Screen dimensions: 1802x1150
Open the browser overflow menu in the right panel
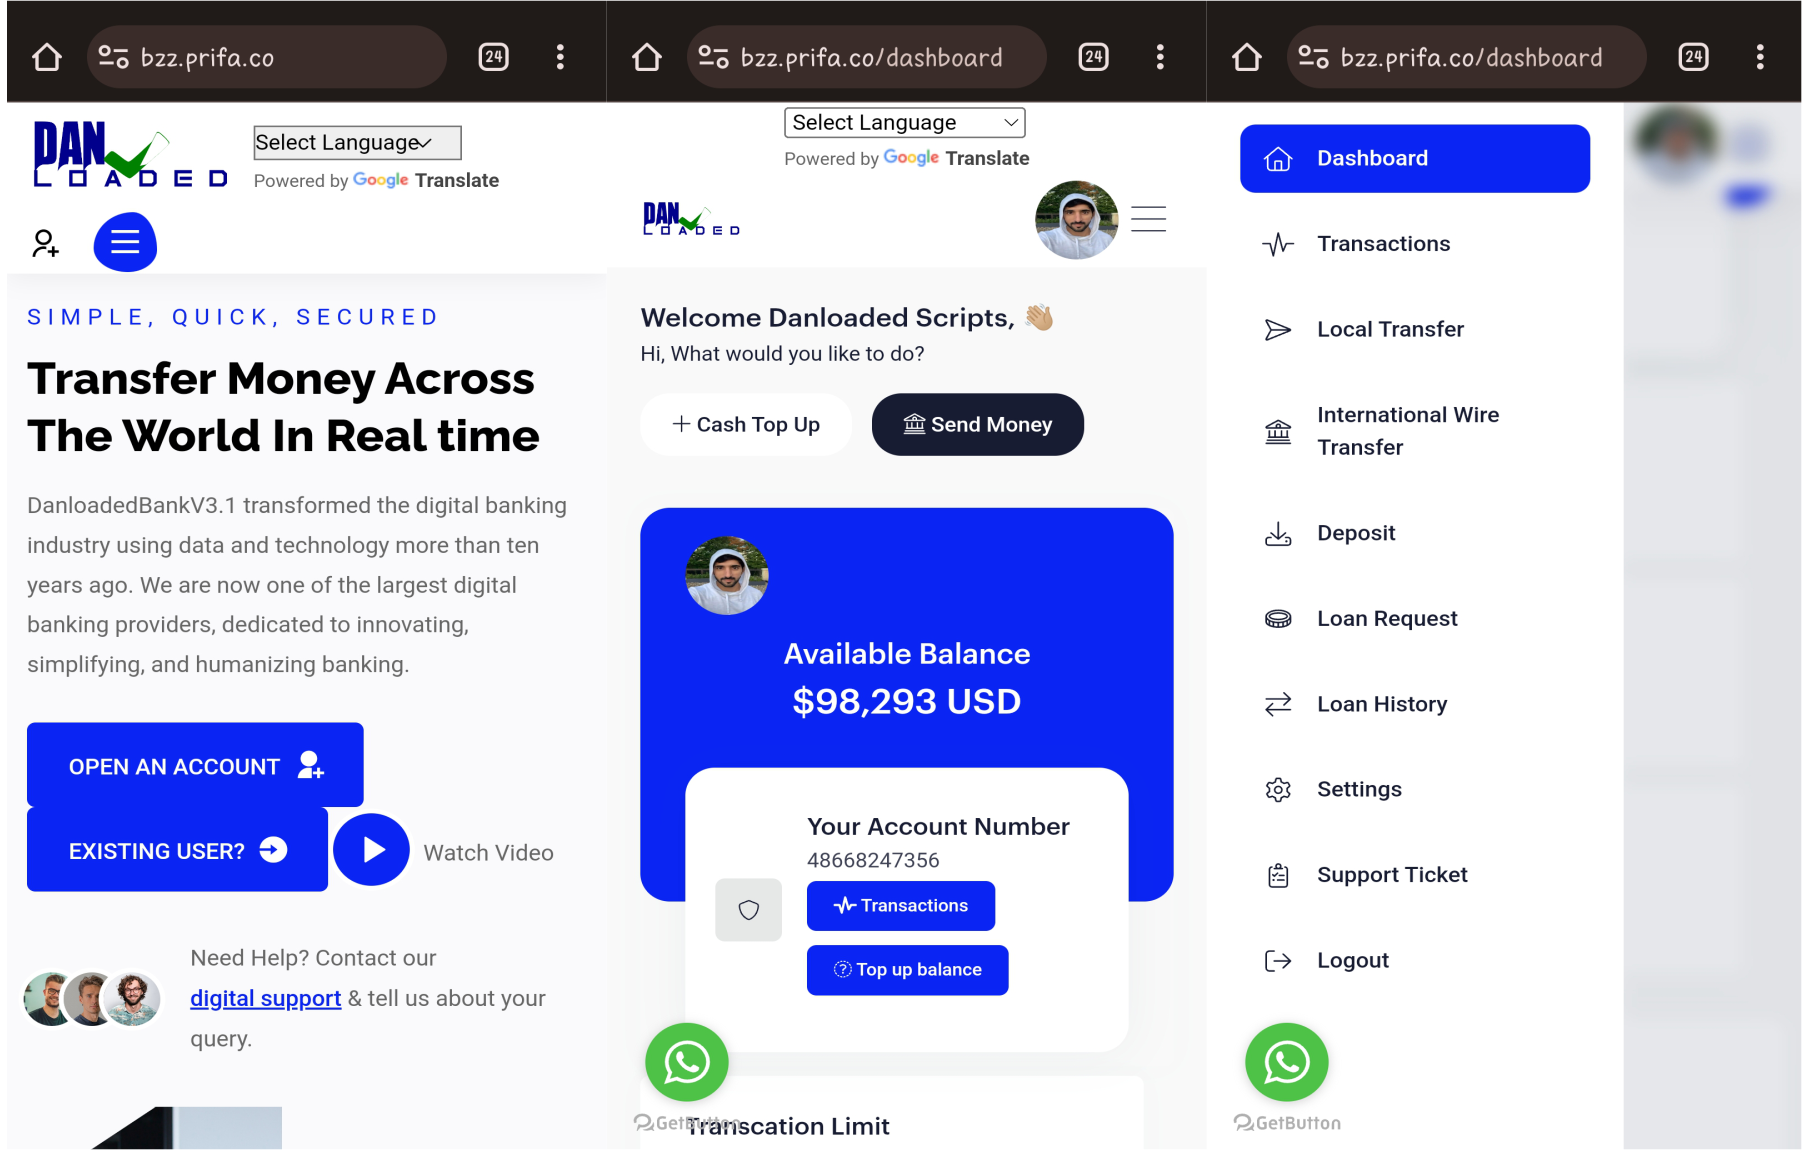tap(1760, 57)
